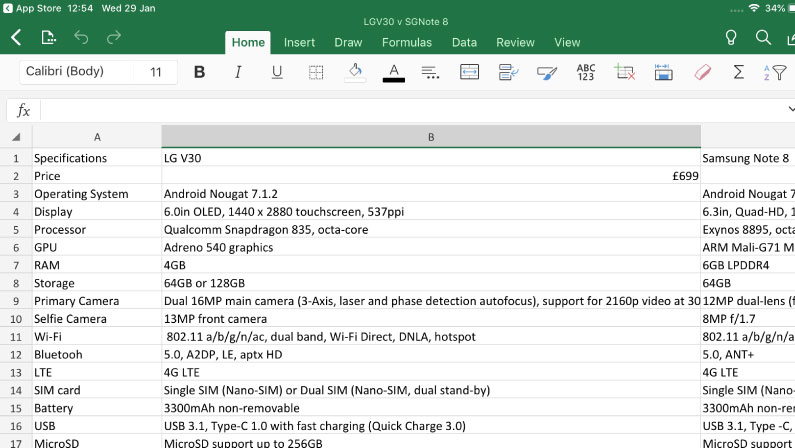This screenshot has height=448, width=795.
Task: Open cell borders options
Action: [316, 72]
